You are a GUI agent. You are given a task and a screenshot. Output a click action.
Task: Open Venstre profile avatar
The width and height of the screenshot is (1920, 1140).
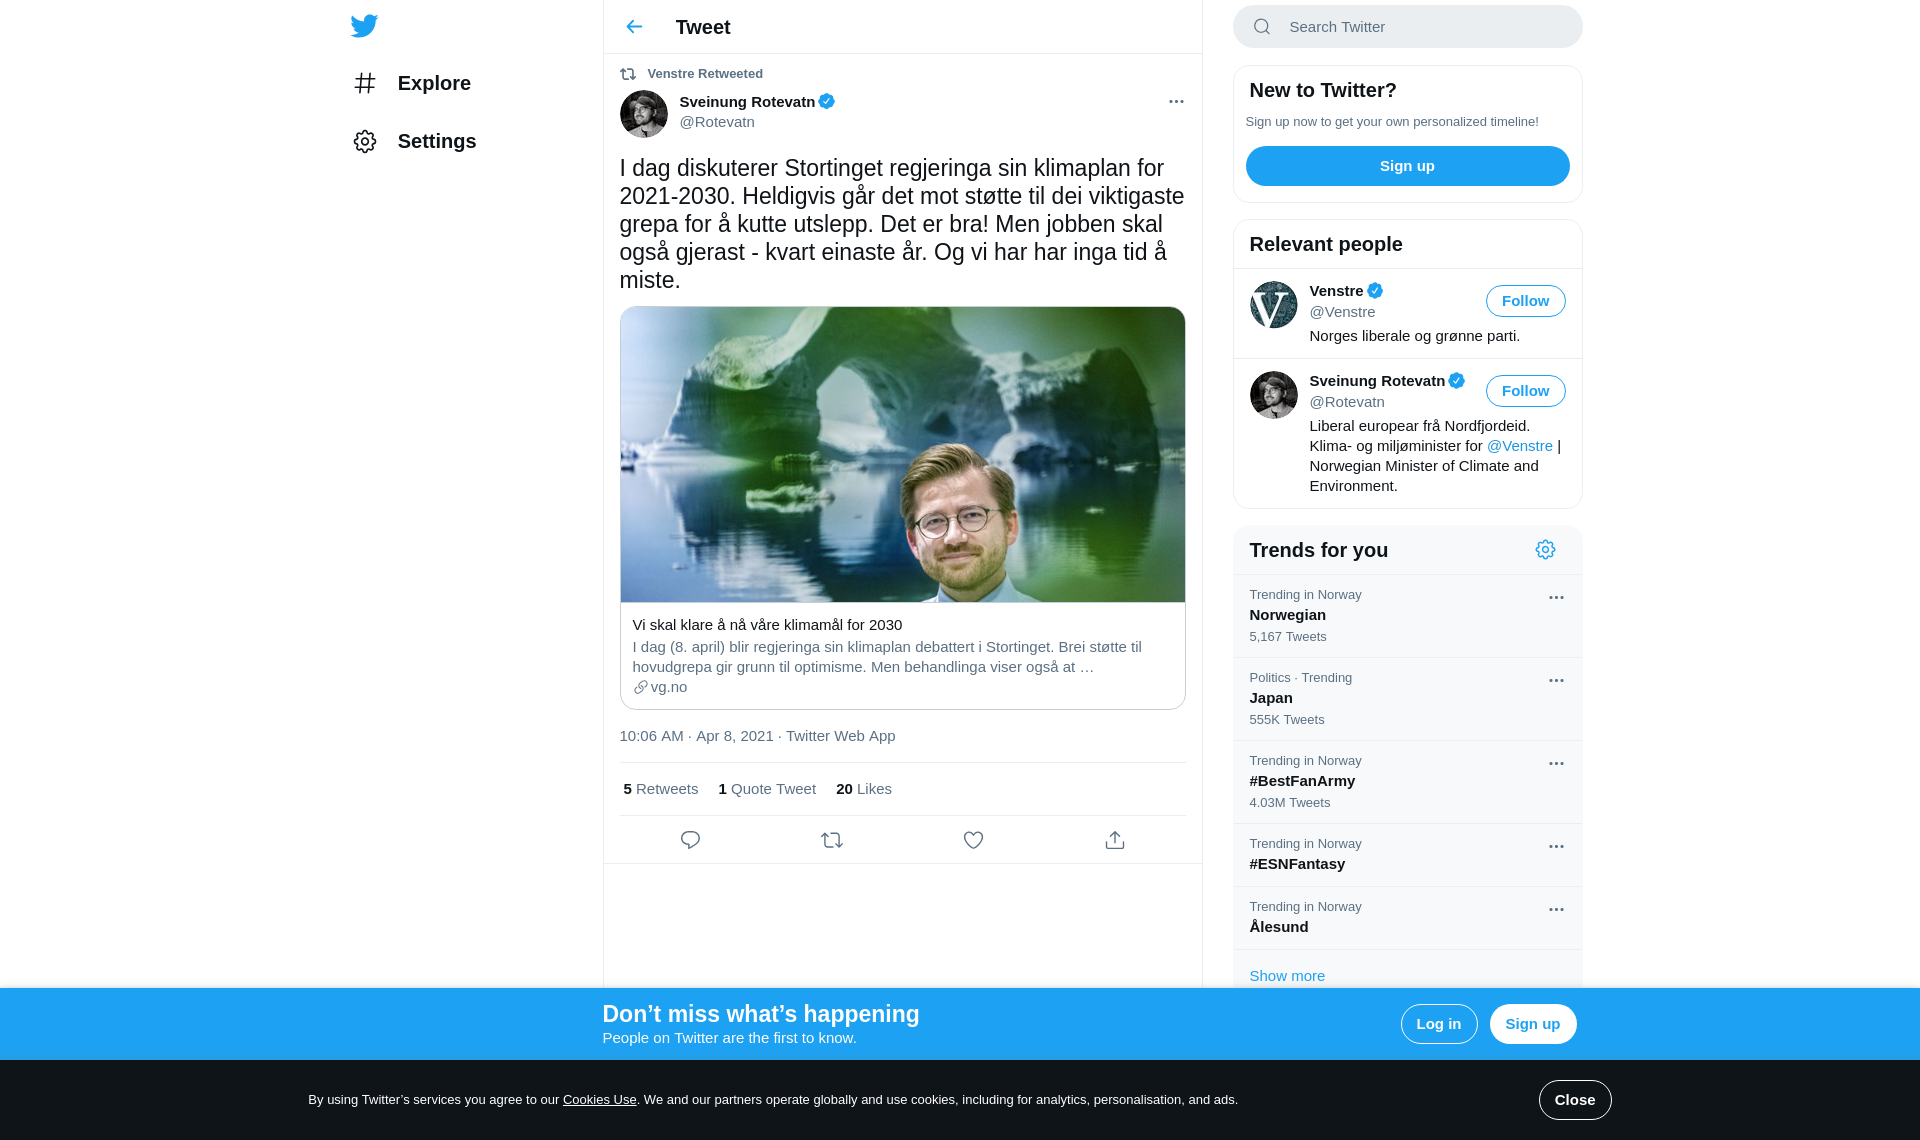pyautogui.click(x=1274, y=305)
